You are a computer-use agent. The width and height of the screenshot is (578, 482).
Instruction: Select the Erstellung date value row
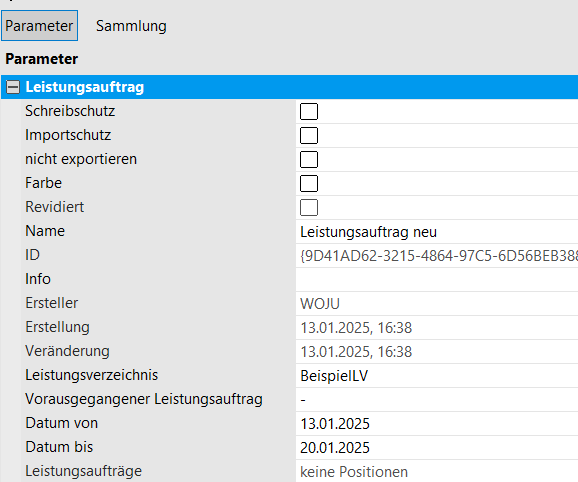[437, 328]
